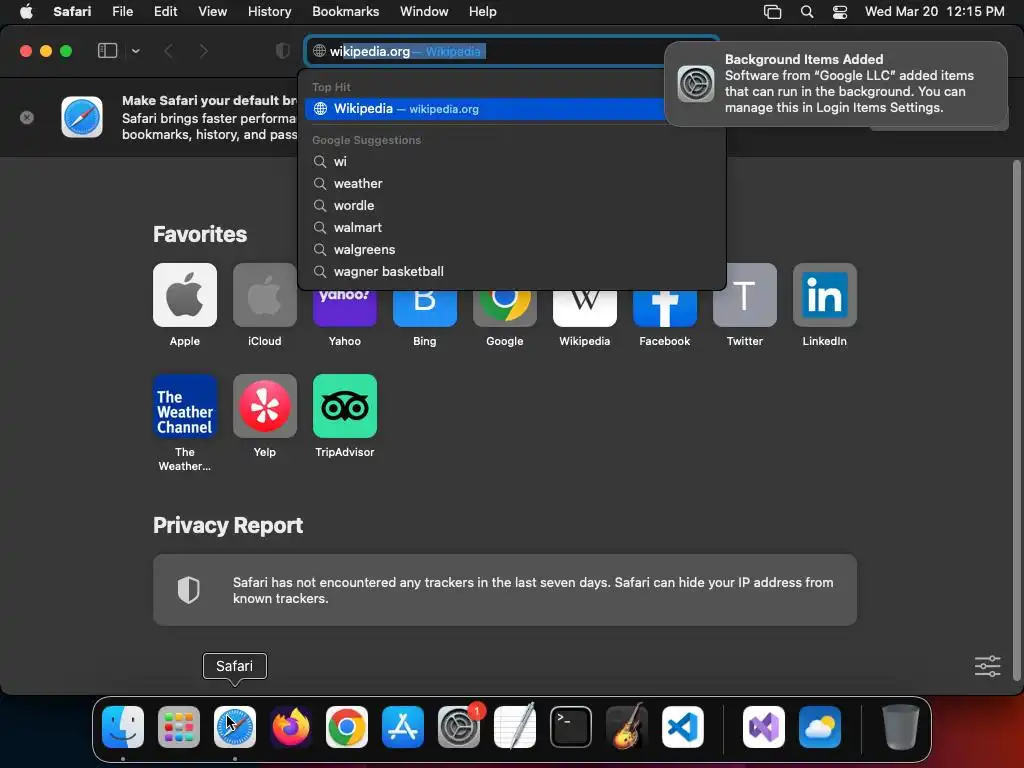Click the Safari icon in the Dock
Viewport: 1024px width, 768px height.
point(234,727)
